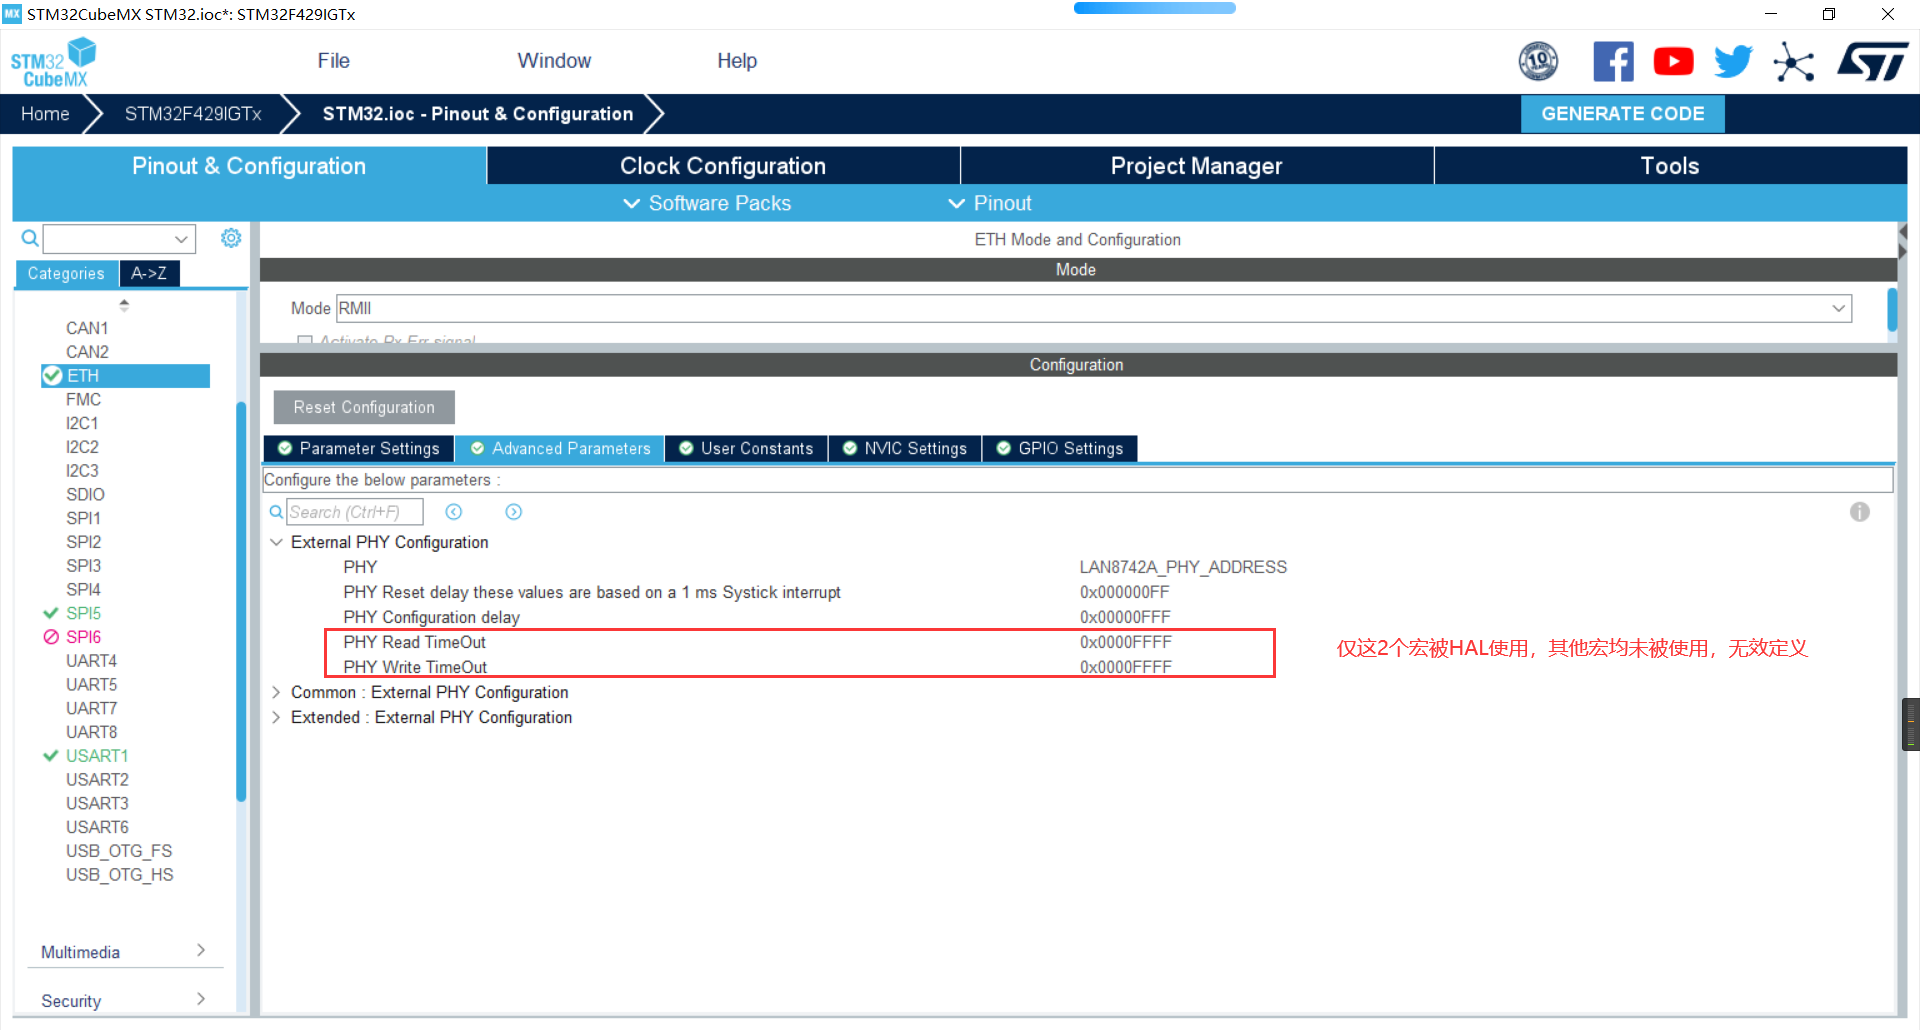Select FMC in the peripheral list
Image resolution: width=1920 pixels, height=1030 pixels.
coord(83,400)
